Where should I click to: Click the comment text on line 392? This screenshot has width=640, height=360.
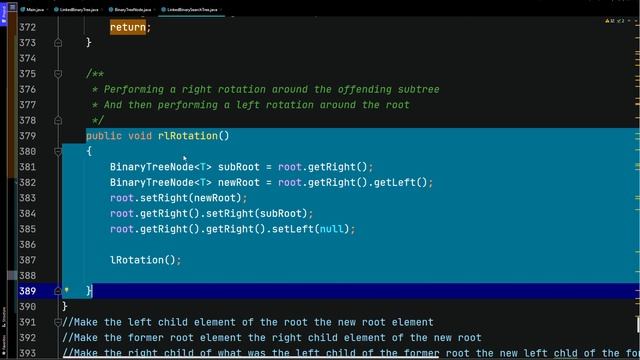coord(272,338)
